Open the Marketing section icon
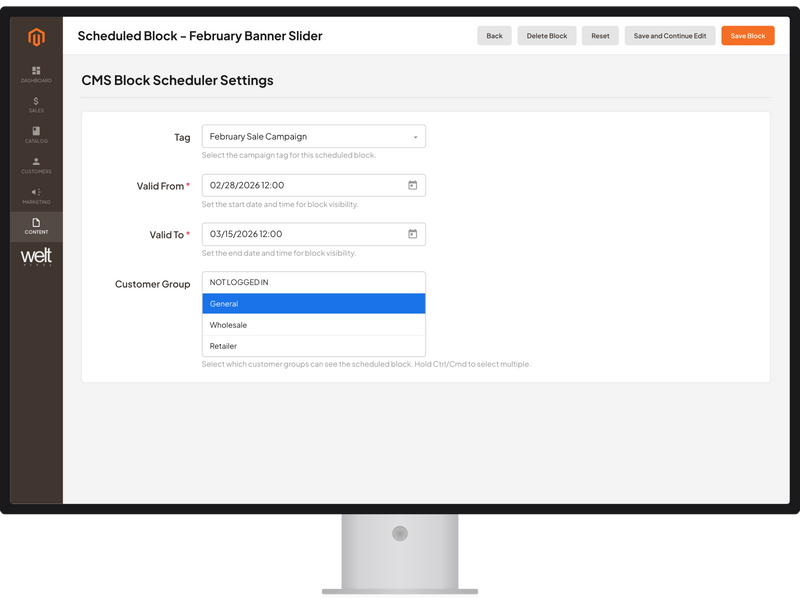Image resolution: width=800 pixels, height=600 pixels. (x=37, y=195)
